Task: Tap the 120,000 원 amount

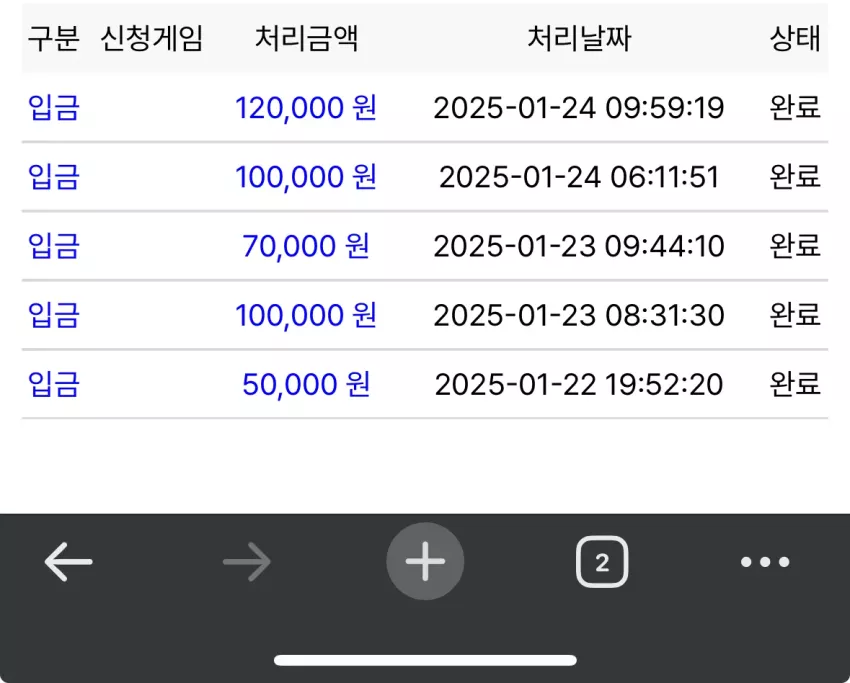Action: point(306,107)
